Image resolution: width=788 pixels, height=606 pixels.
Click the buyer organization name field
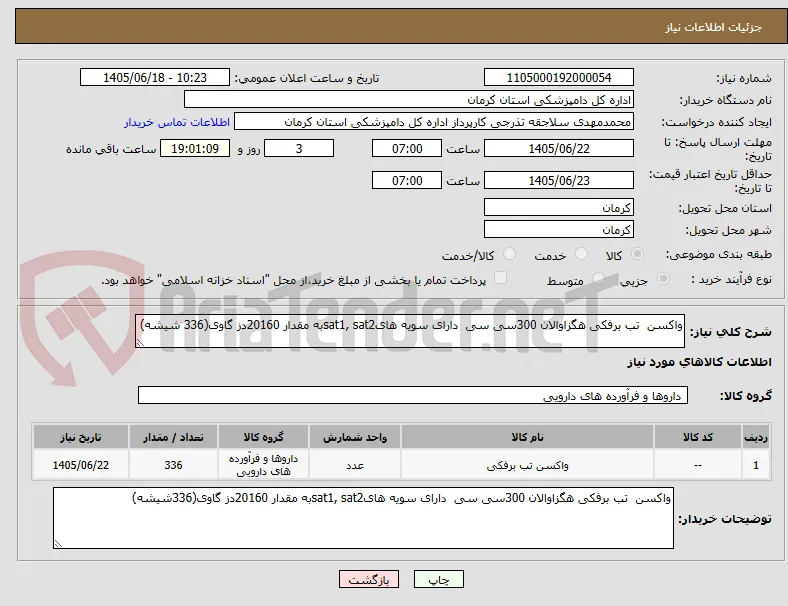coord(409,99)
